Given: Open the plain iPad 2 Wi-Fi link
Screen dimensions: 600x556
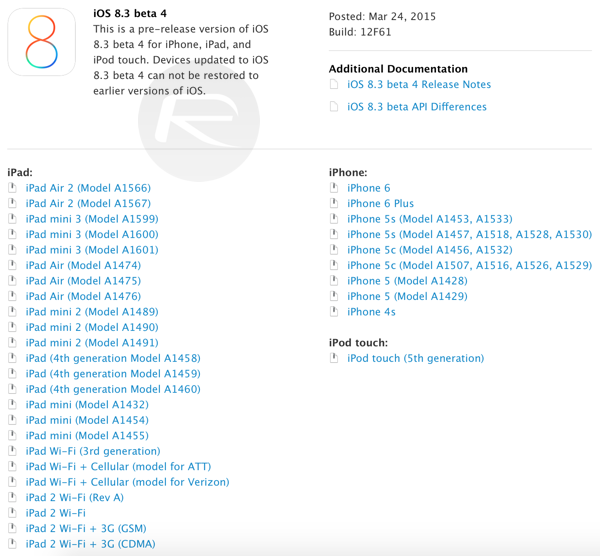Looking at the screenshot, I should tap(55, 513).
